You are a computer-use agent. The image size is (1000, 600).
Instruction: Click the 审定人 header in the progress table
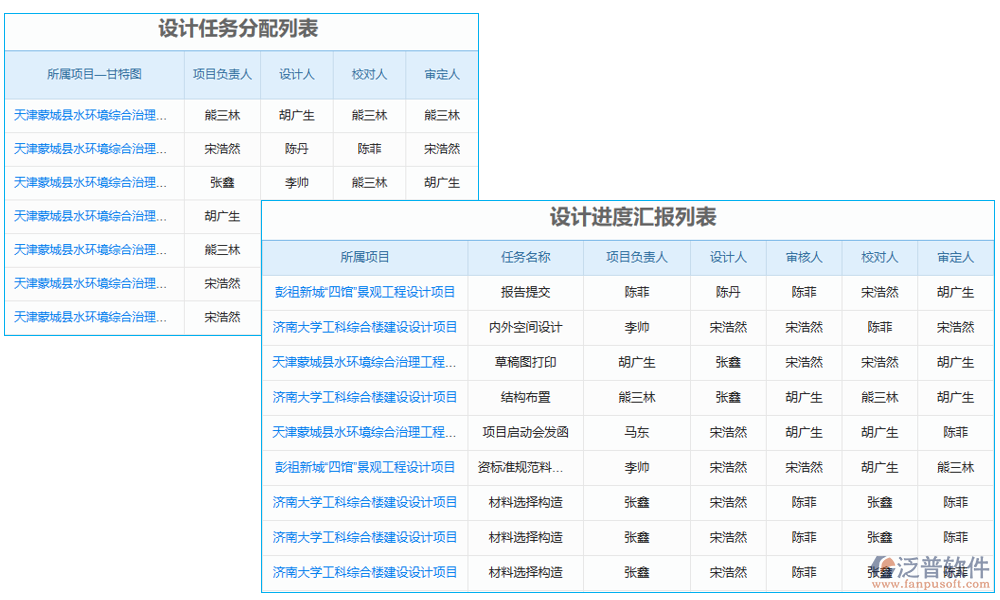[x=955, y=257]
